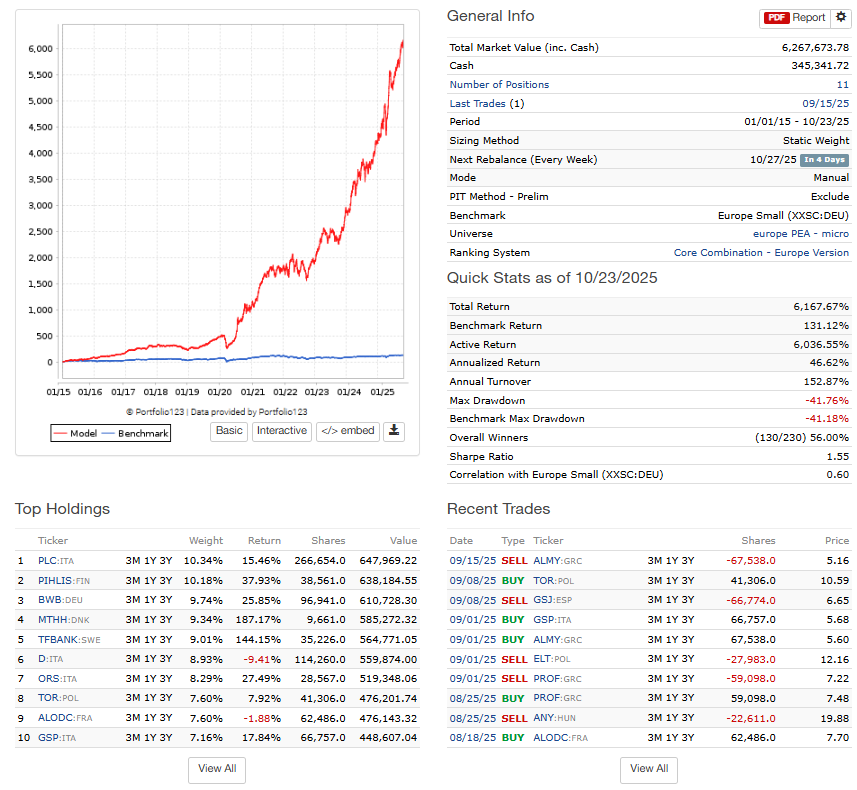The height and width of the screenshot is (790, 857).
Task: Open the PDF Report
Action: 796,17
